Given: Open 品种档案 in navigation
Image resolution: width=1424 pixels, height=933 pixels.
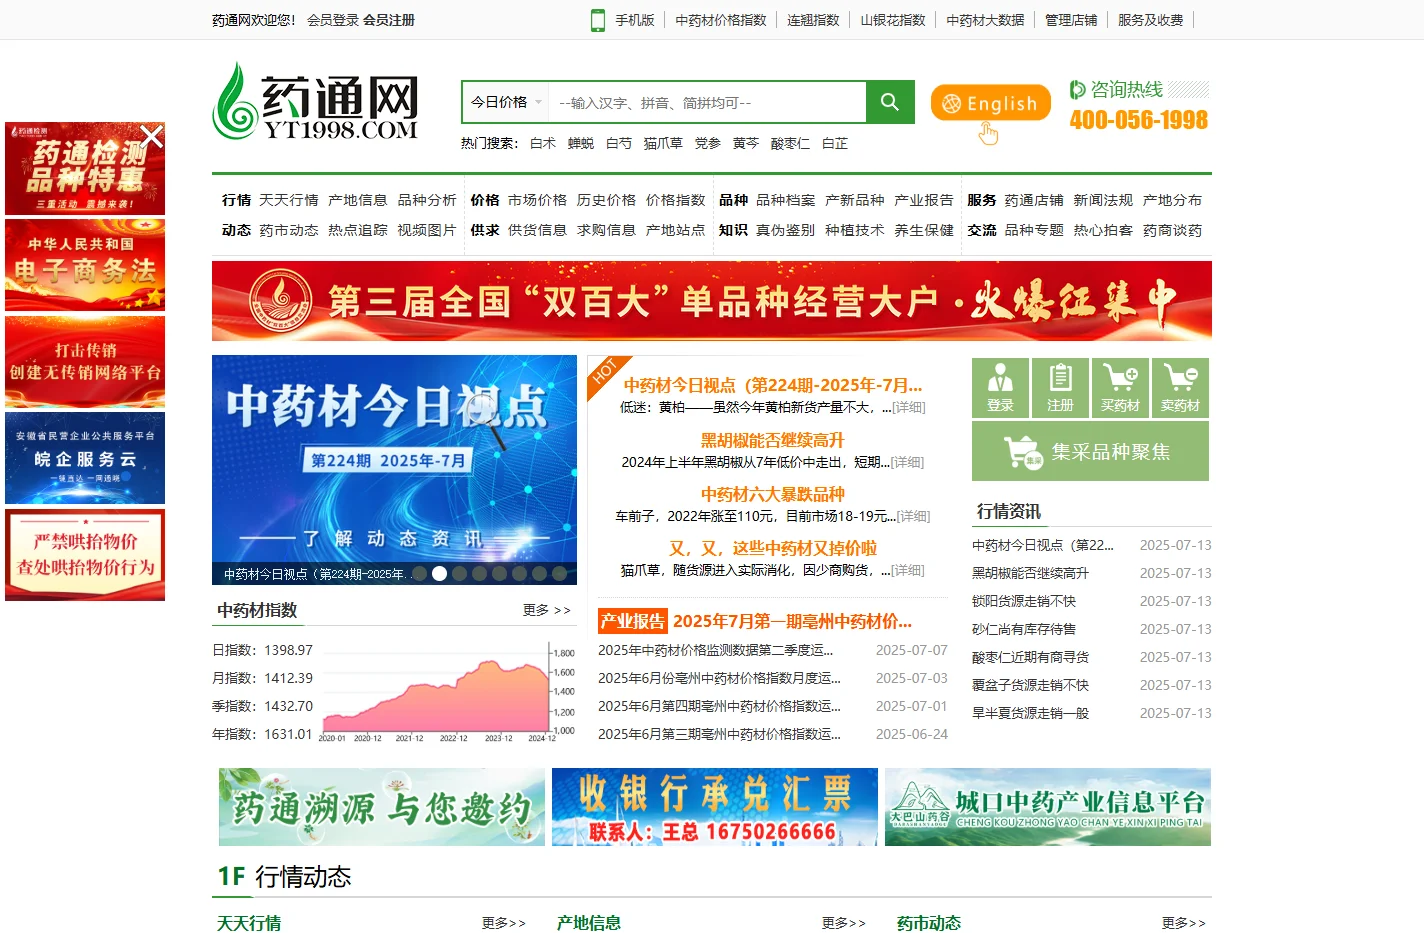Looking at the screenshot, I should click(785, 200).
